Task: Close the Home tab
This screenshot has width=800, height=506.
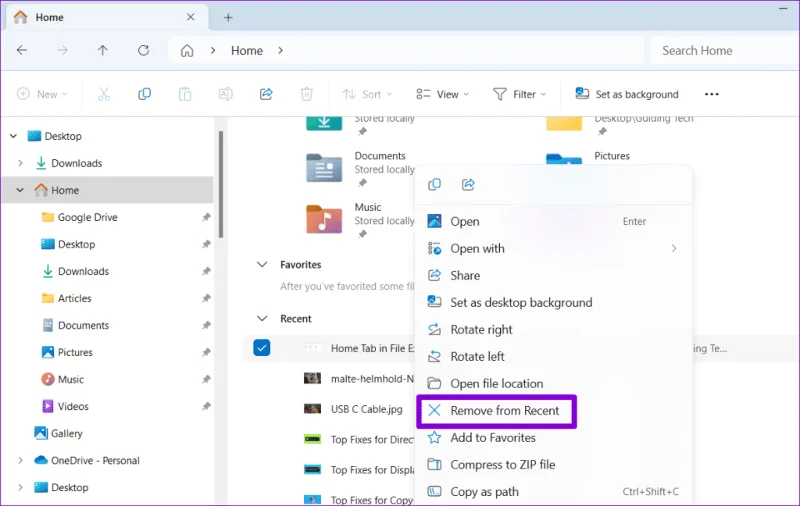Action: click(x=190, y=17)
